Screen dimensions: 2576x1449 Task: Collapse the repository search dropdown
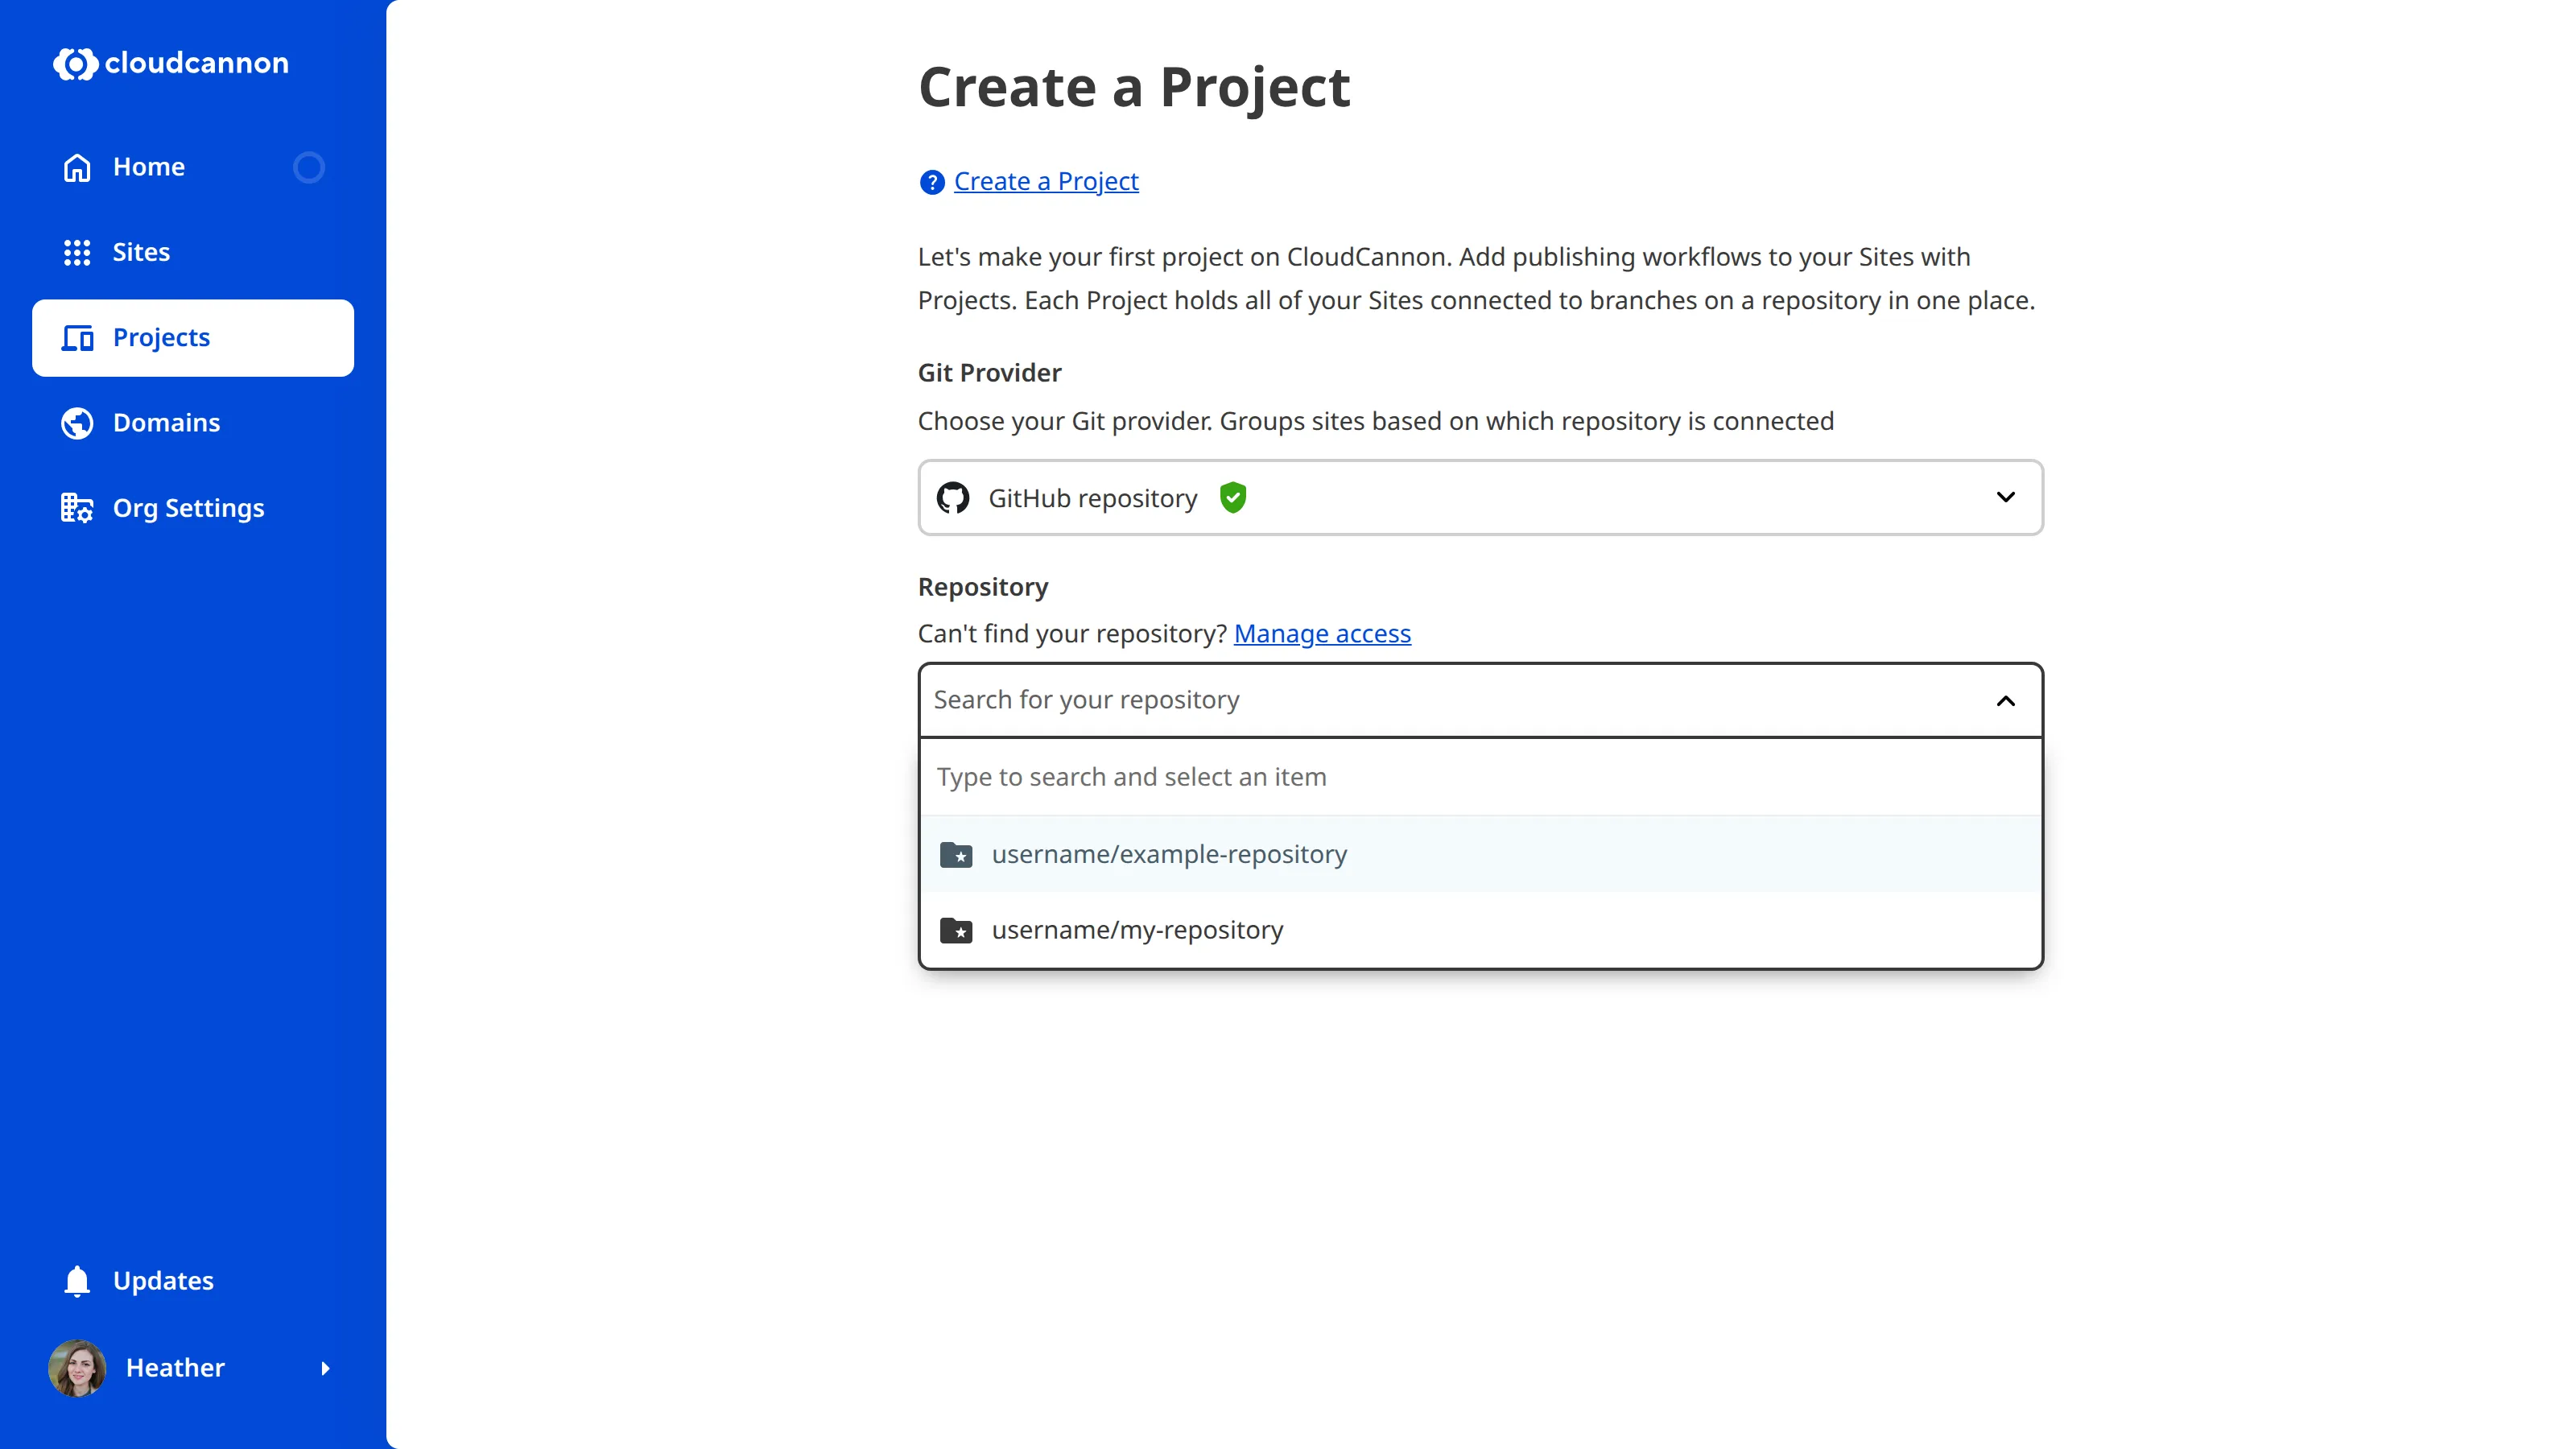point(2006,700)
